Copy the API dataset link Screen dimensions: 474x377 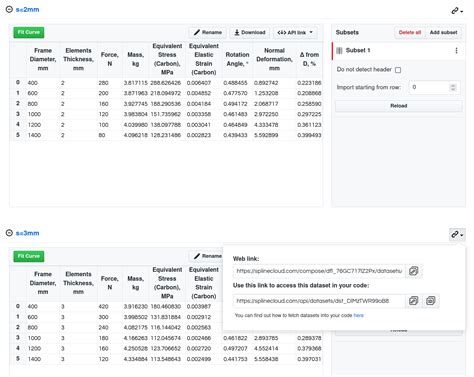pos(413,301)
